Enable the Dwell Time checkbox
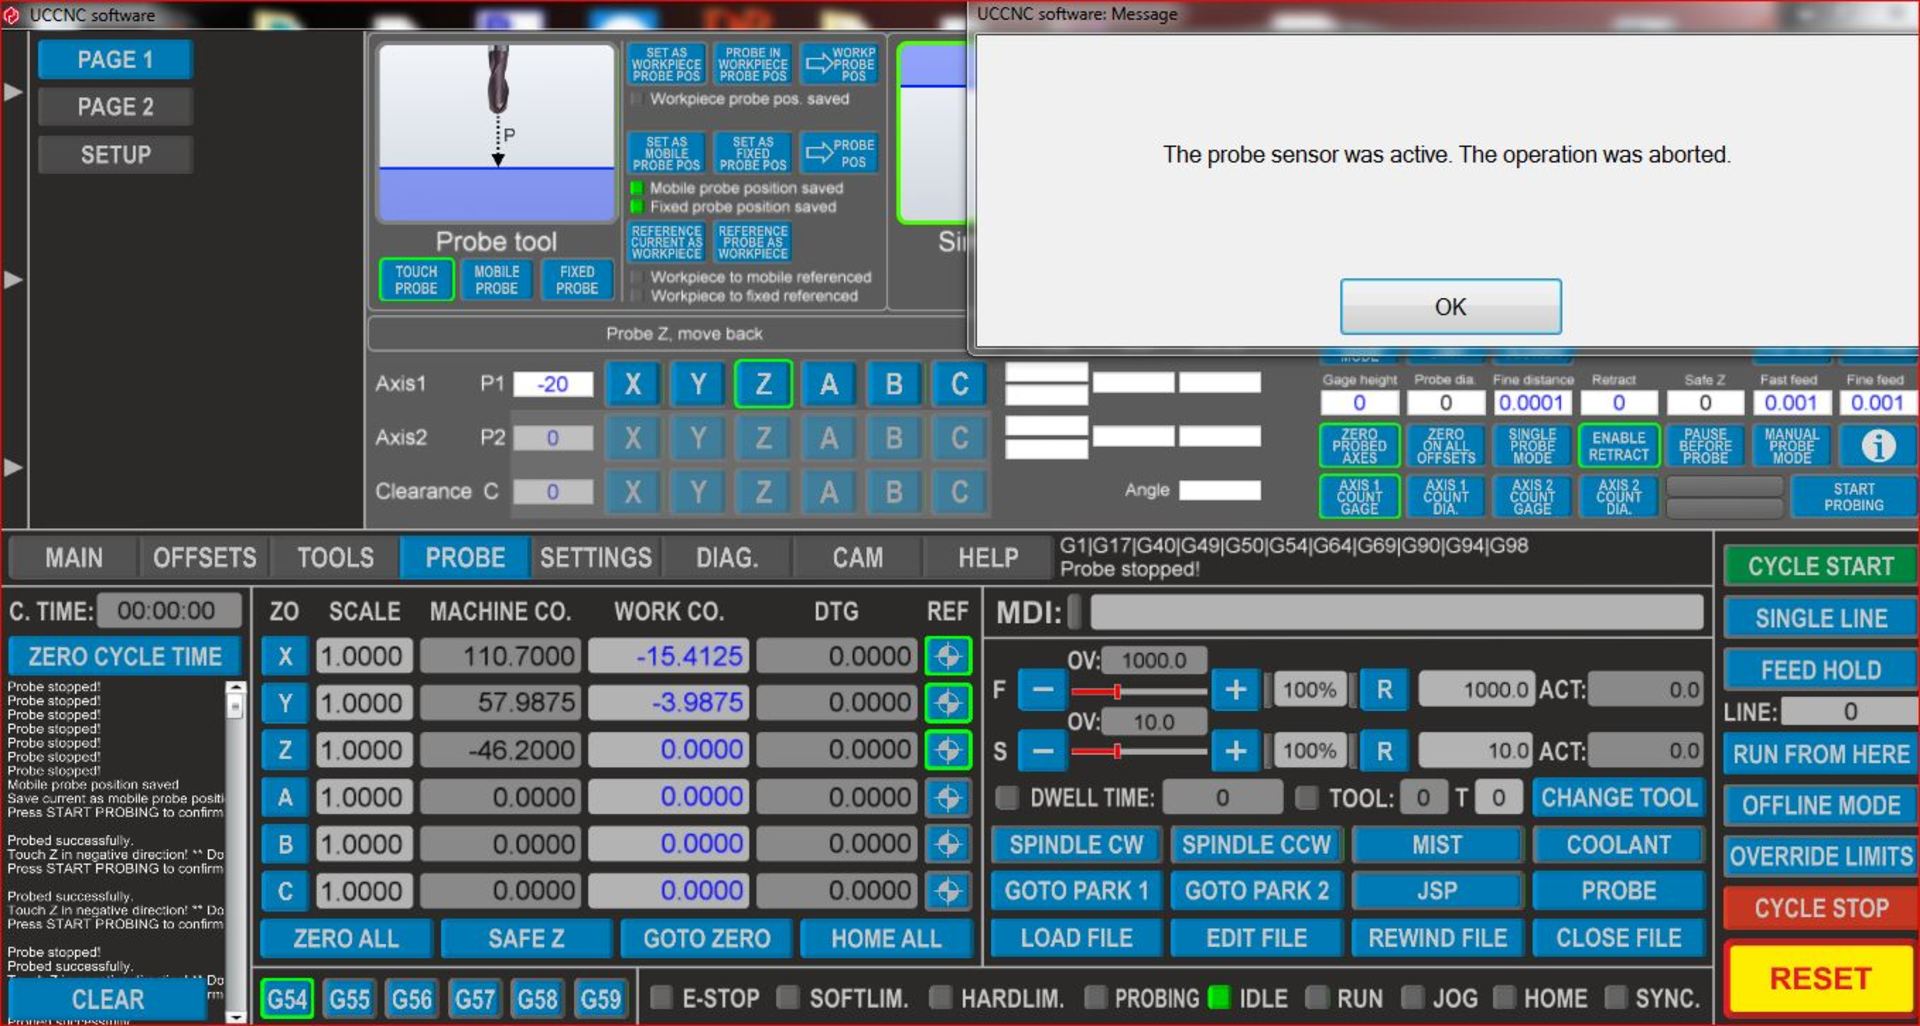 click(x=1008, y=798)
